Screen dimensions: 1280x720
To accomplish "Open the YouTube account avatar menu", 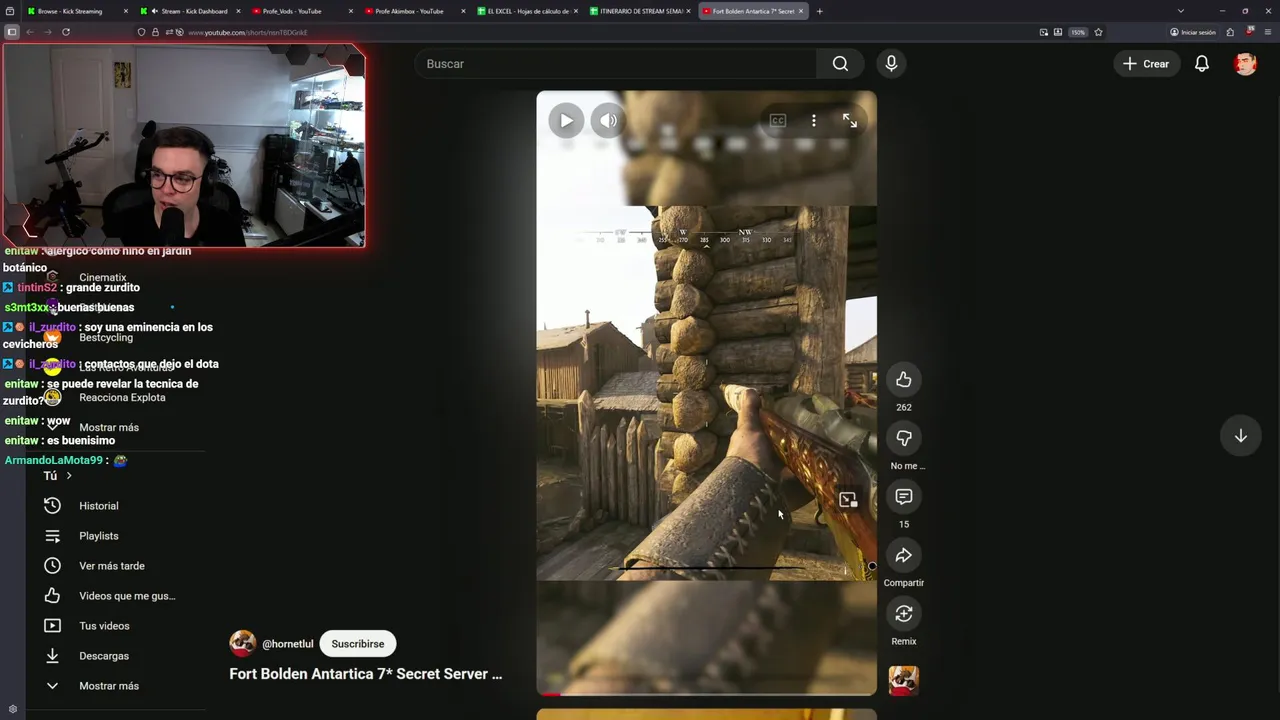I will coord(1245,64).
